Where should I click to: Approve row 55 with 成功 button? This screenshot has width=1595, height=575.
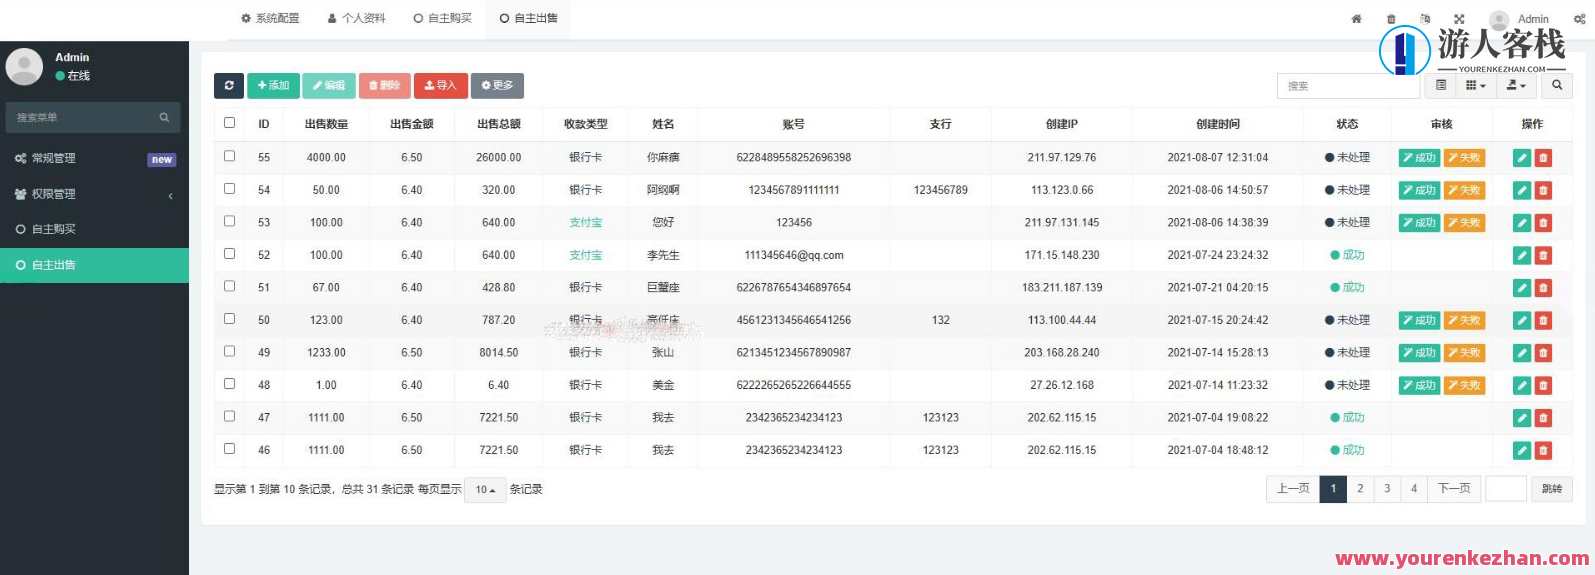1419,158
